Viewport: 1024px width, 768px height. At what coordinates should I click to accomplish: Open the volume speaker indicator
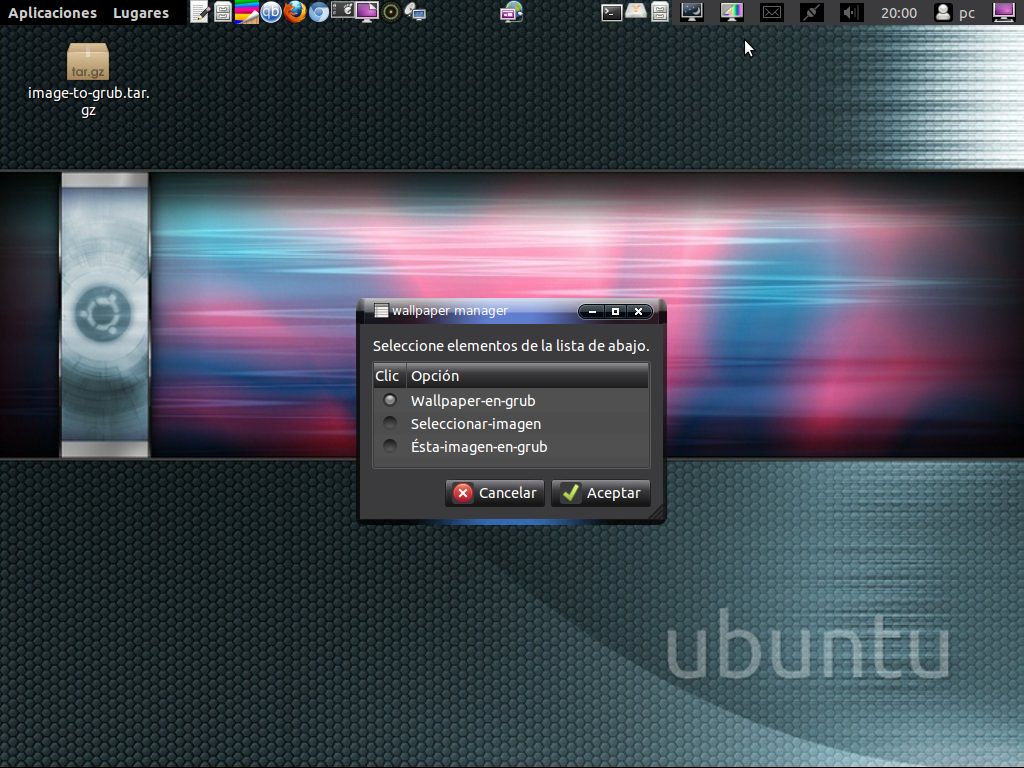click(851, 12)
